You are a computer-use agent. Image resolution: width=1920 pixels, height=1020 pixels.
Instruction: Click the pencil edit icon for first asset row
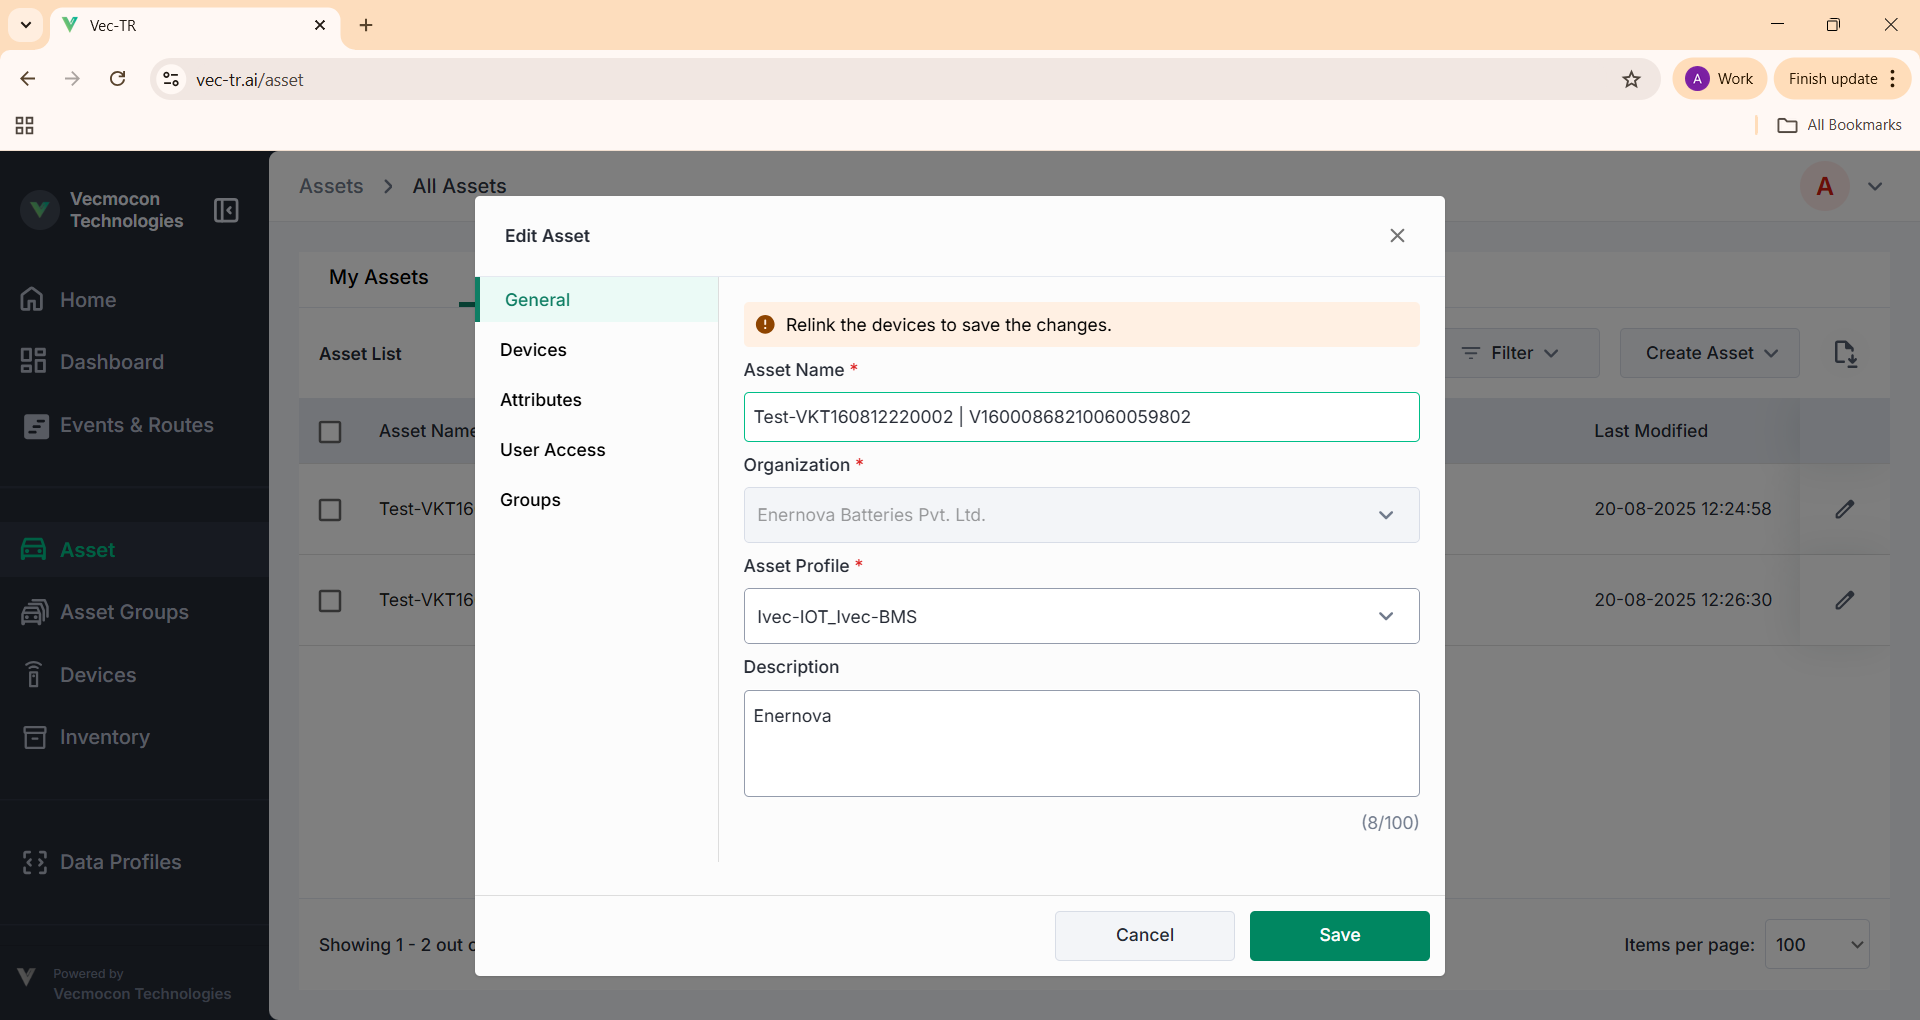pyautogui.click(x=1844, y=509)
